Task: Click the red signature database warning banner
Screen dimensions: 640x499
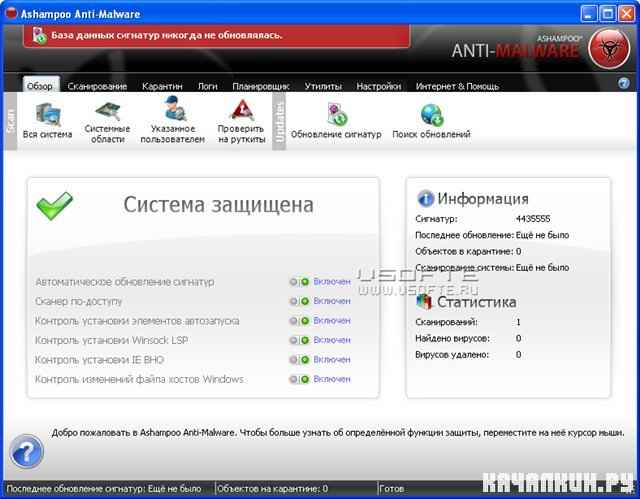Action: (x=216, y=35)
